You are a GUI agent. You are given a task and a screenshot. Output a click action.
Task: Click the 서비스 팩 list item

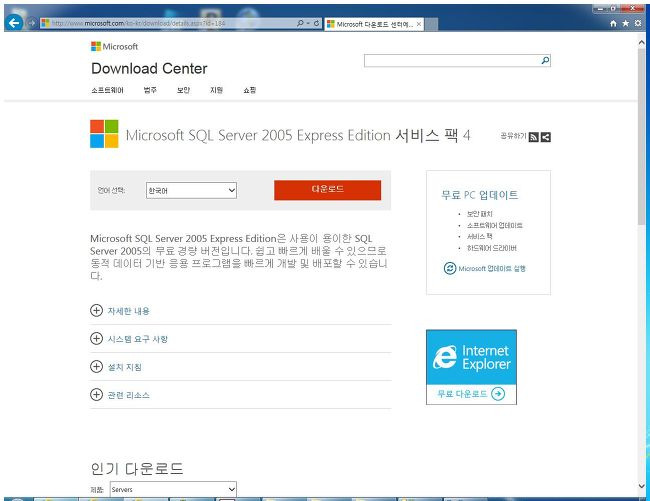(479, 237)
